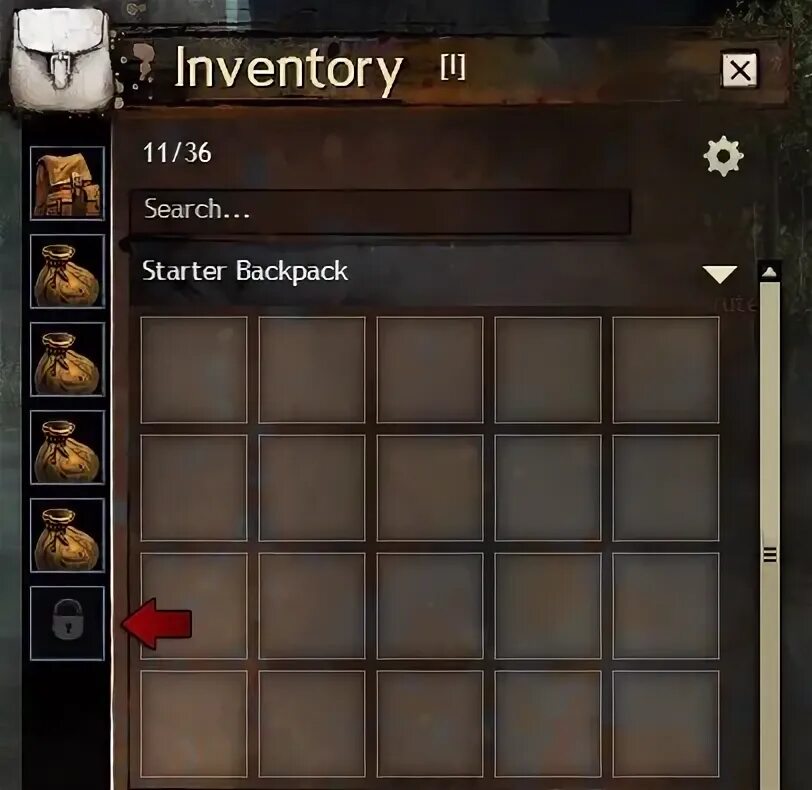Select the middle slot in second row
The height and width of the screenshot is (790, 812).
point(430,488)
